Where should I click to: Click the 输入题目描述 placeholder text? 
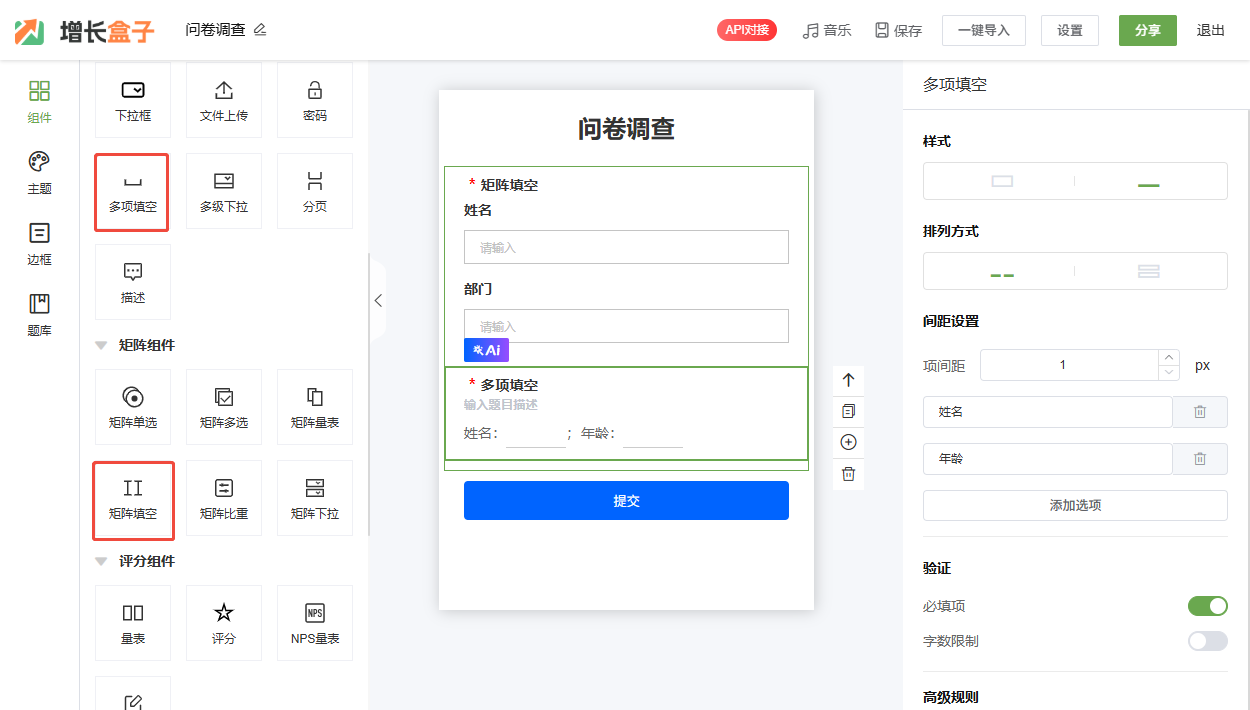(x=501, y=405)
